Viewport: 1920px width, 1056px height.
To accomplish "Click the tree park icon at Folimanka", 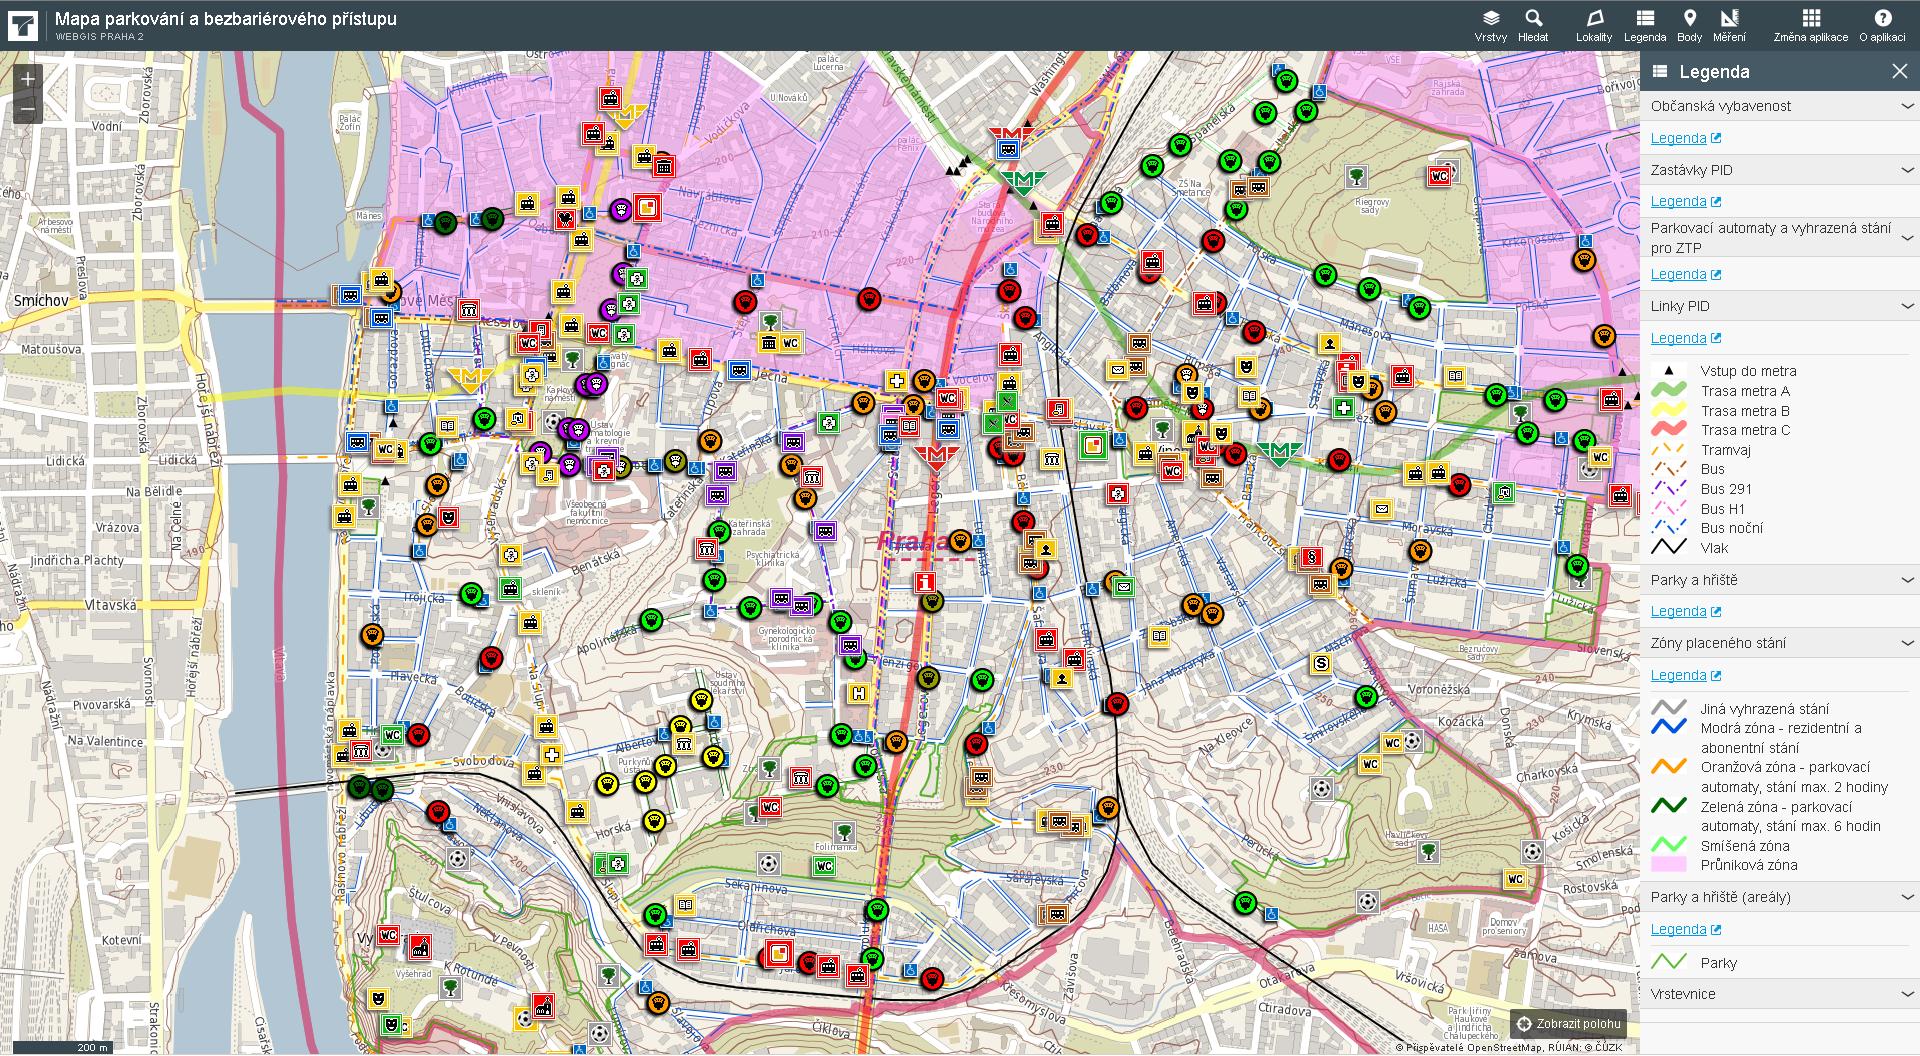I will (844, 832).
